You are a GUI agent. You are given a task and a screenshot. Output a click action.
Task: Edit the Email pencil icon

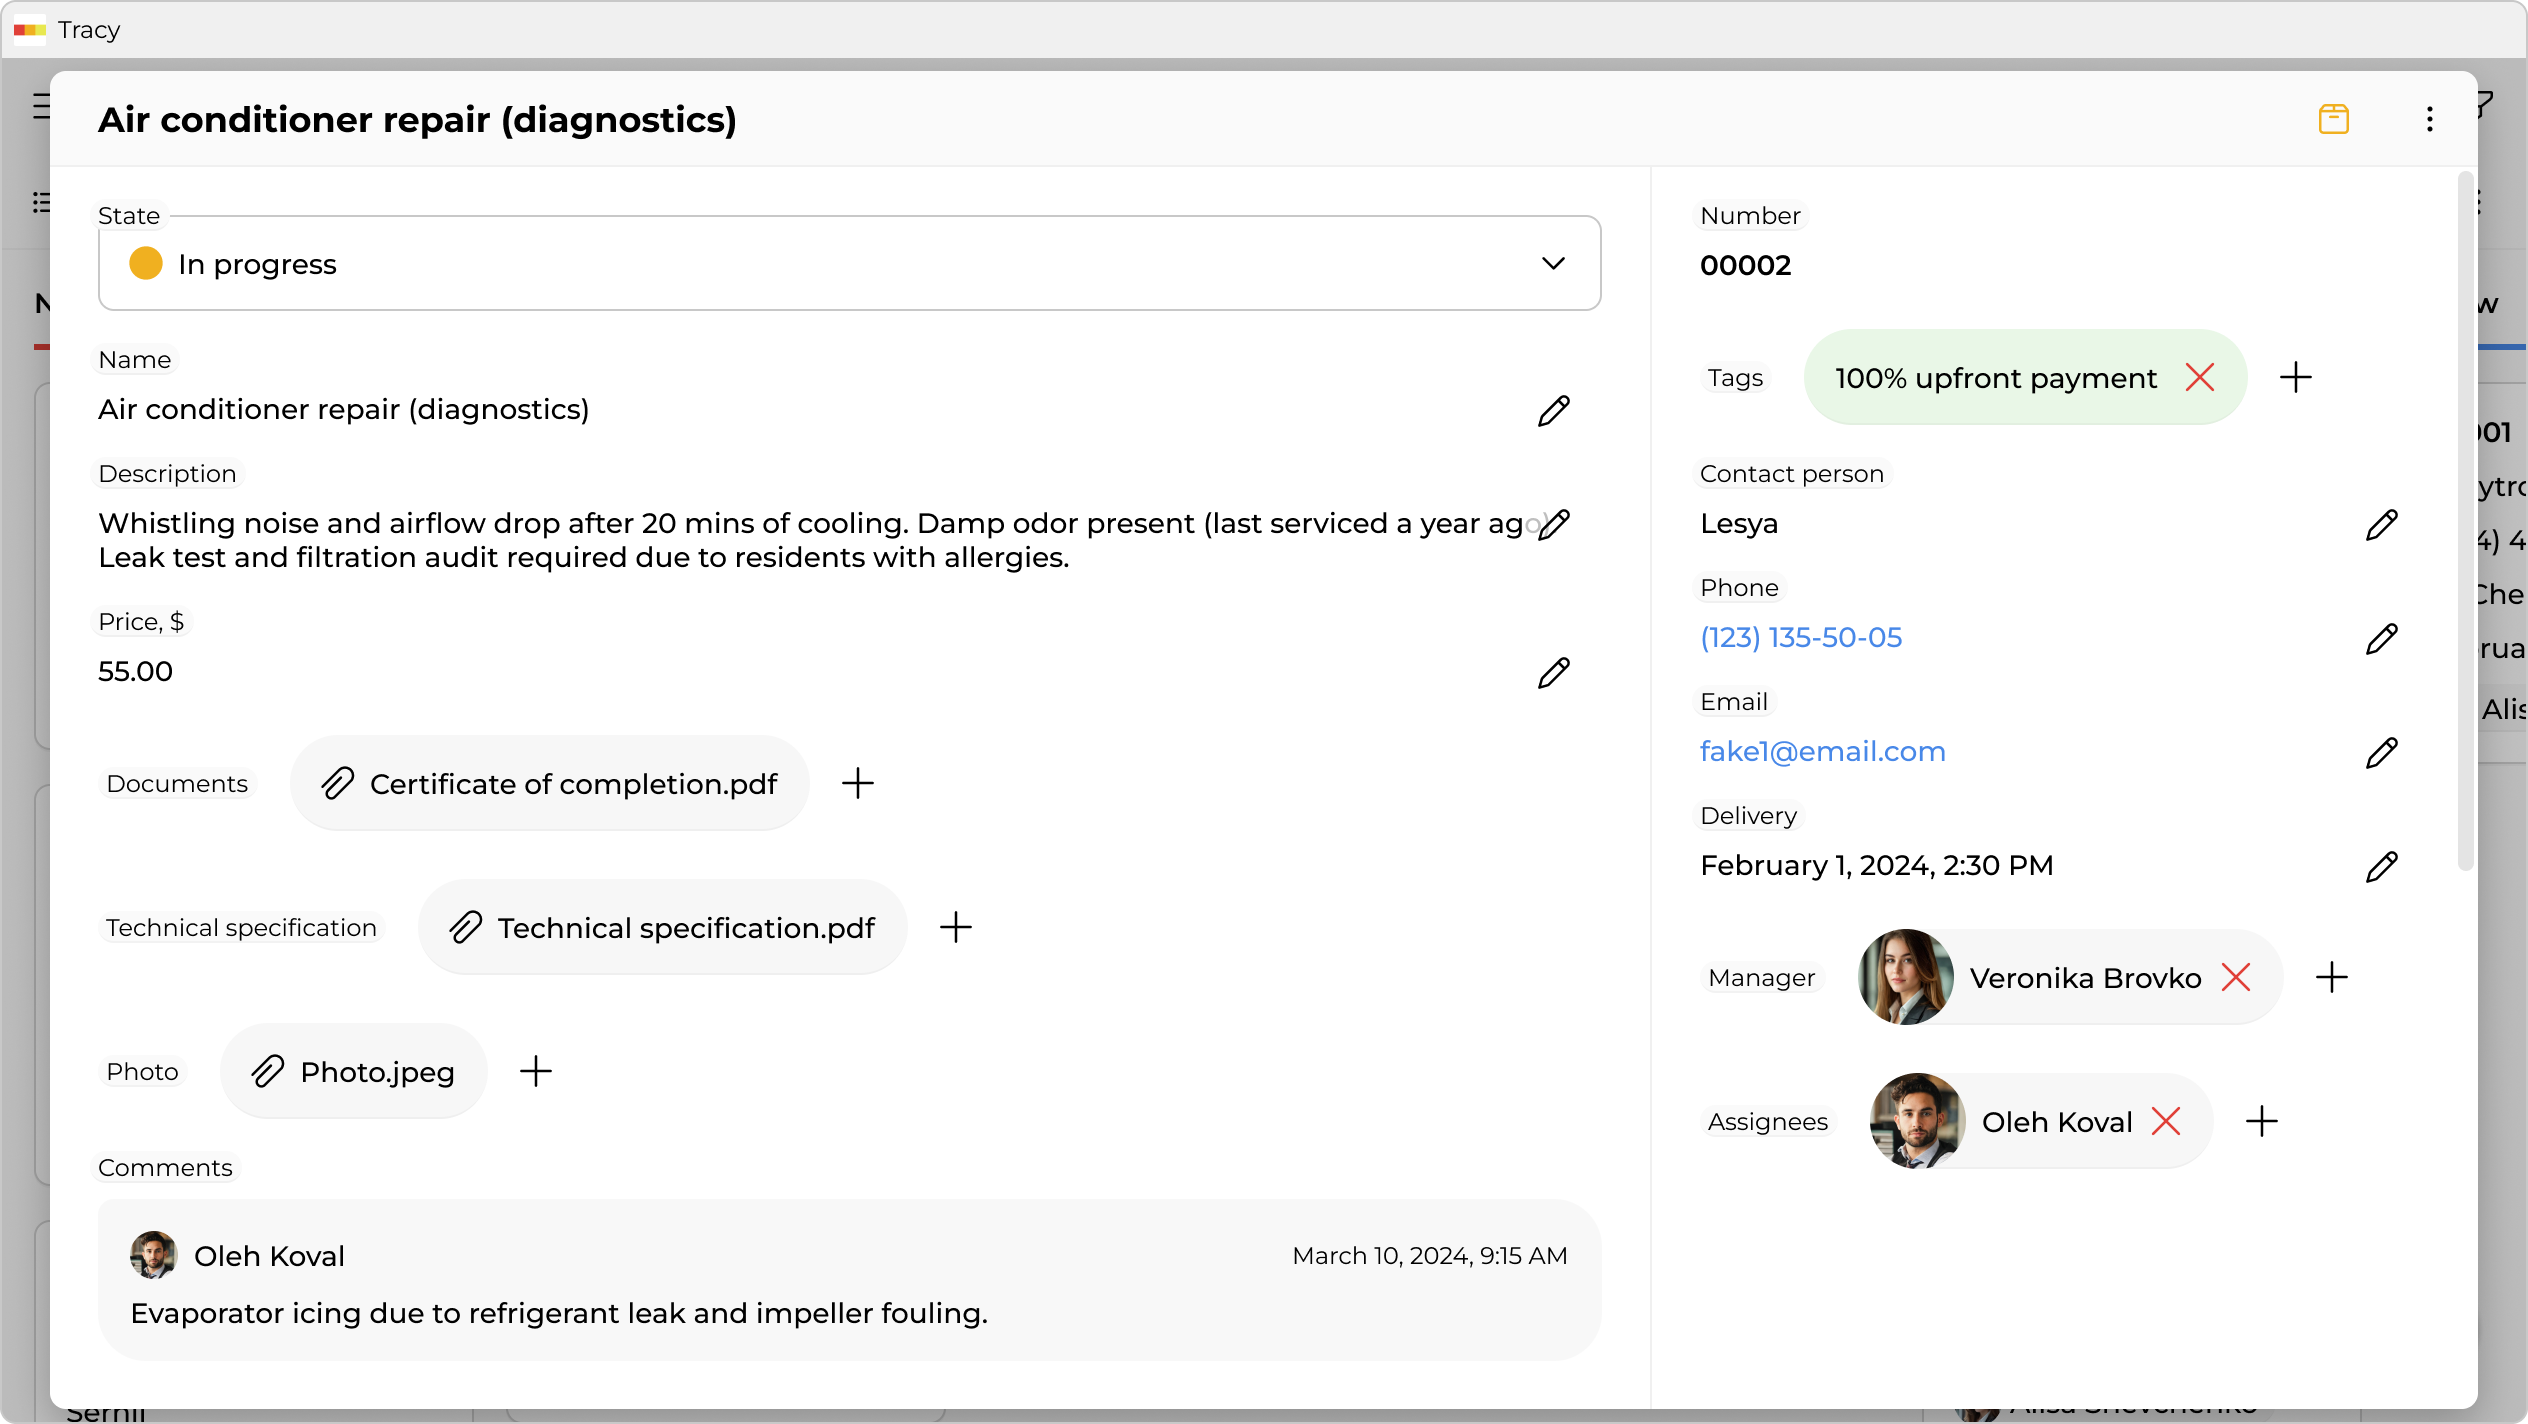(x=2381, y=752)
